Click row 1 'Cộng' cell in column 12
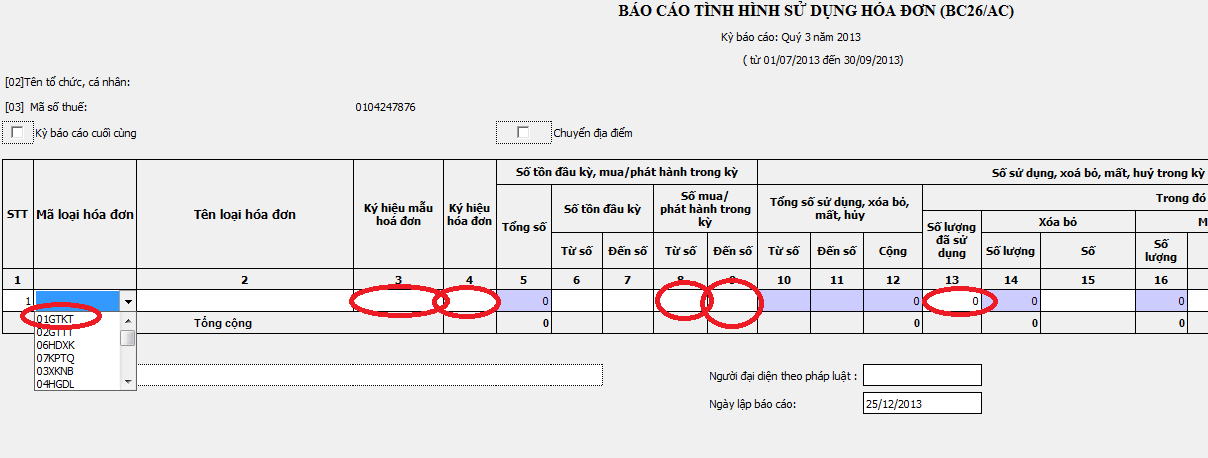Screen dimensions: 1208x458 tap(892, 300)
